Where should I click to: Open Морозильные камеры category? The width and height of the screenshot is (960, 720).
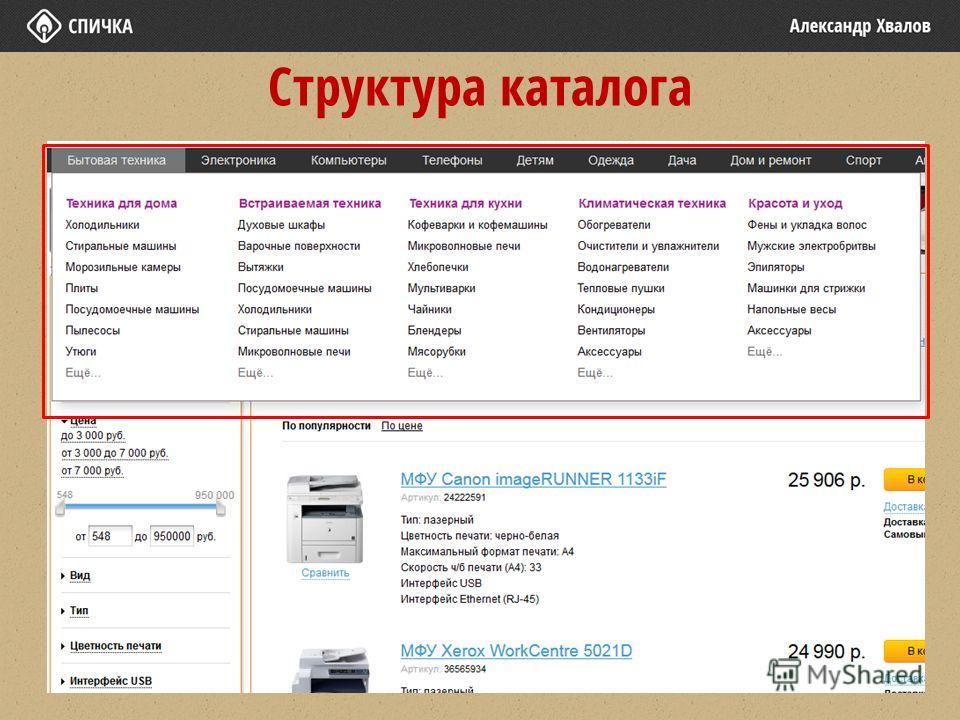coord(123,267)
